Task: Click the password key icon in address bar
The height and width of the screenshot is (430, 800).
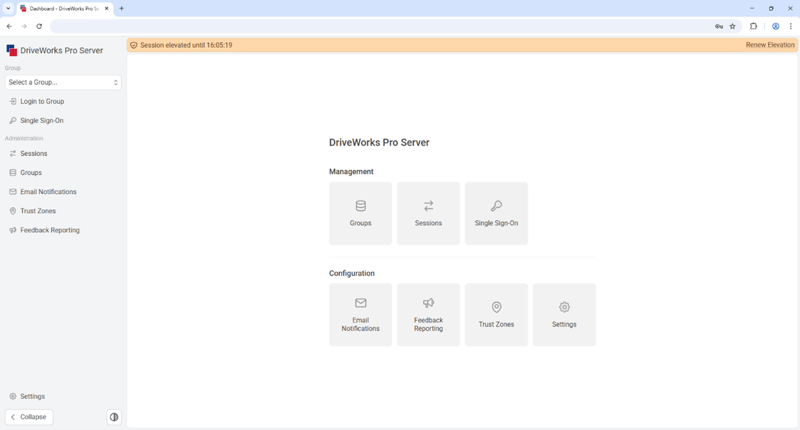Action: [x=719, y=26]
